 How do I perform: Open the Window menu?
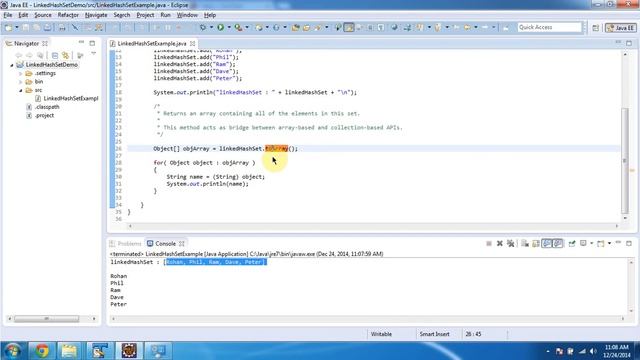point(187,15)
